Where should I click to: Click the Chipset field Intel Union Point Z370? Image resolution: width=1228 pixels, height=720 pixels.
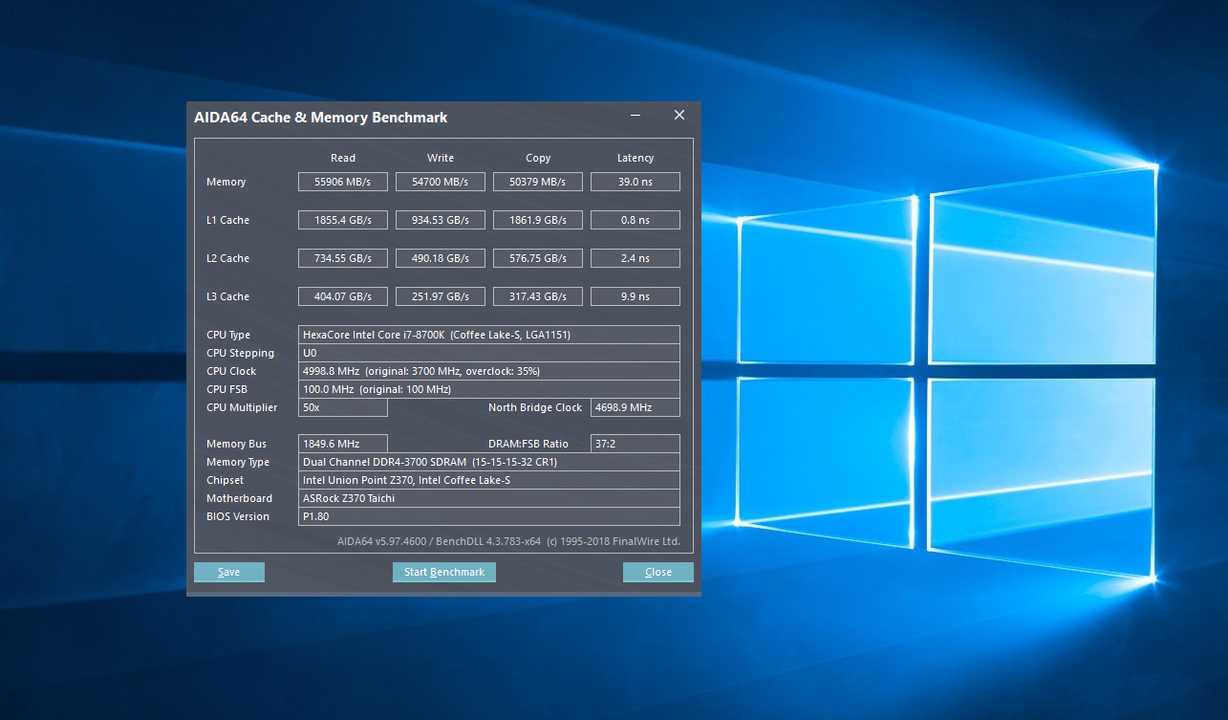point(489,480)
